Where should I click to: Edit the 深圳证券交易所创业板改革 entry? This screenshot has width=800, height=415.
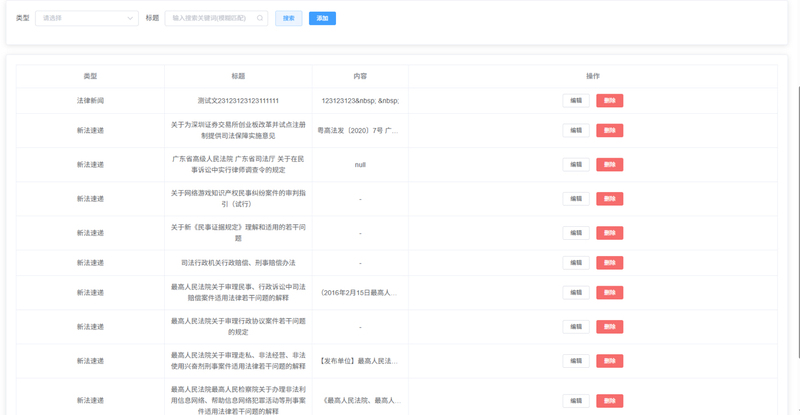(x=576, y=130)
